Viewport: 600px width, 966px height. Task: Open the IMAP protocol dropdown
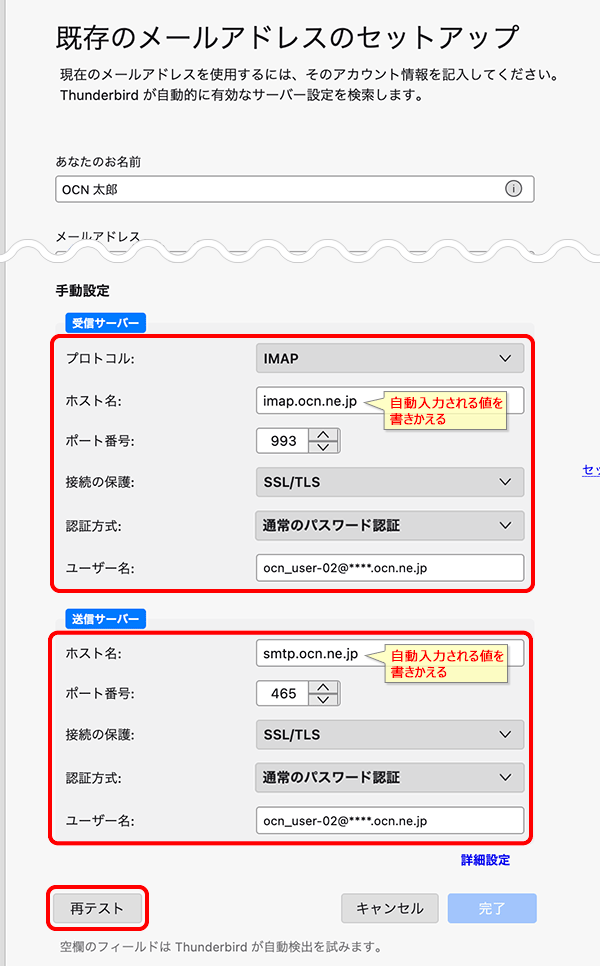pos(390,358)
